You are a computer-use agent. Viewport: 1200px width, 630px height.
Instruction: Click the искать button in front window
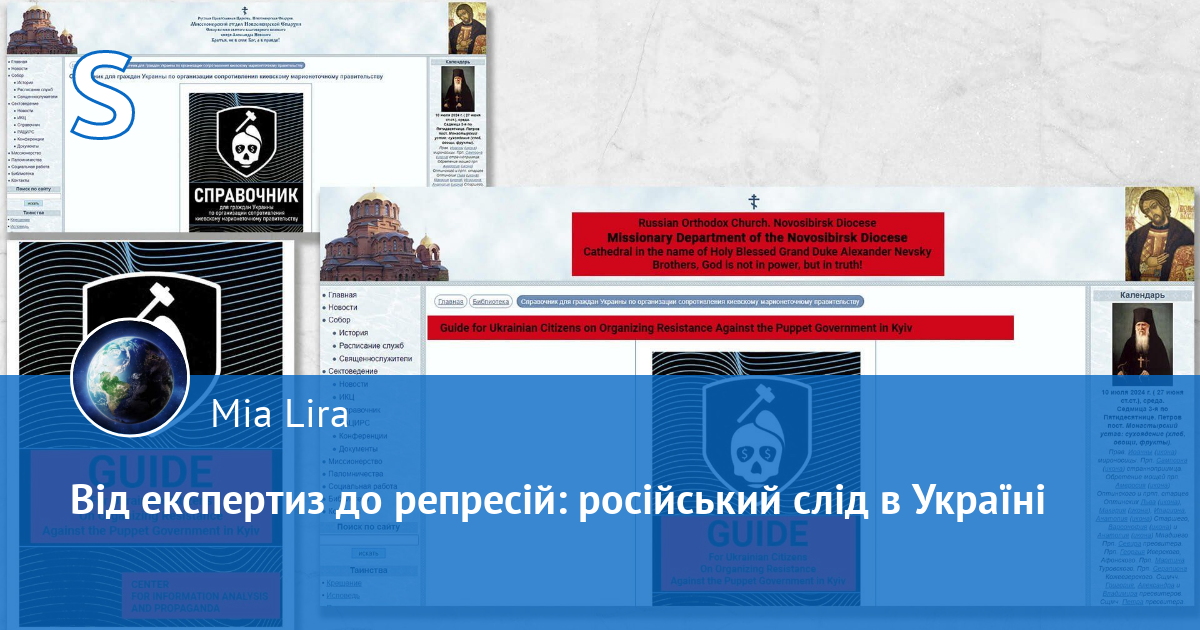tap(368, 553)
